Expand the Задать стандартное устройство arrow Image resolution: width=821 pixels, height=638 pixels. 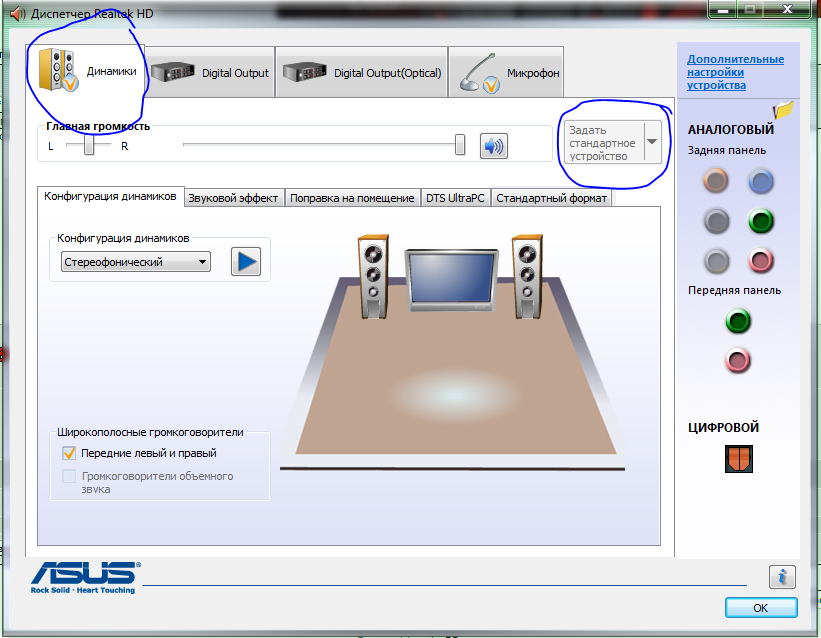[x=652, y=142]
